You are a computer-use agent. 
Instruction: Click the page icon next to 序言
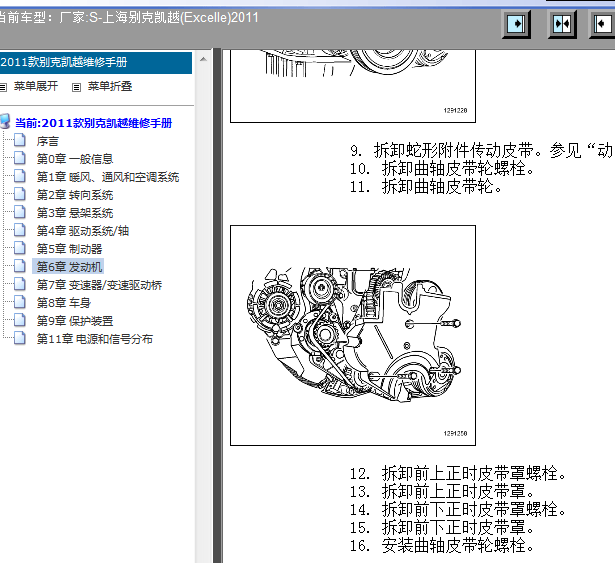click(x=20, y=140)
